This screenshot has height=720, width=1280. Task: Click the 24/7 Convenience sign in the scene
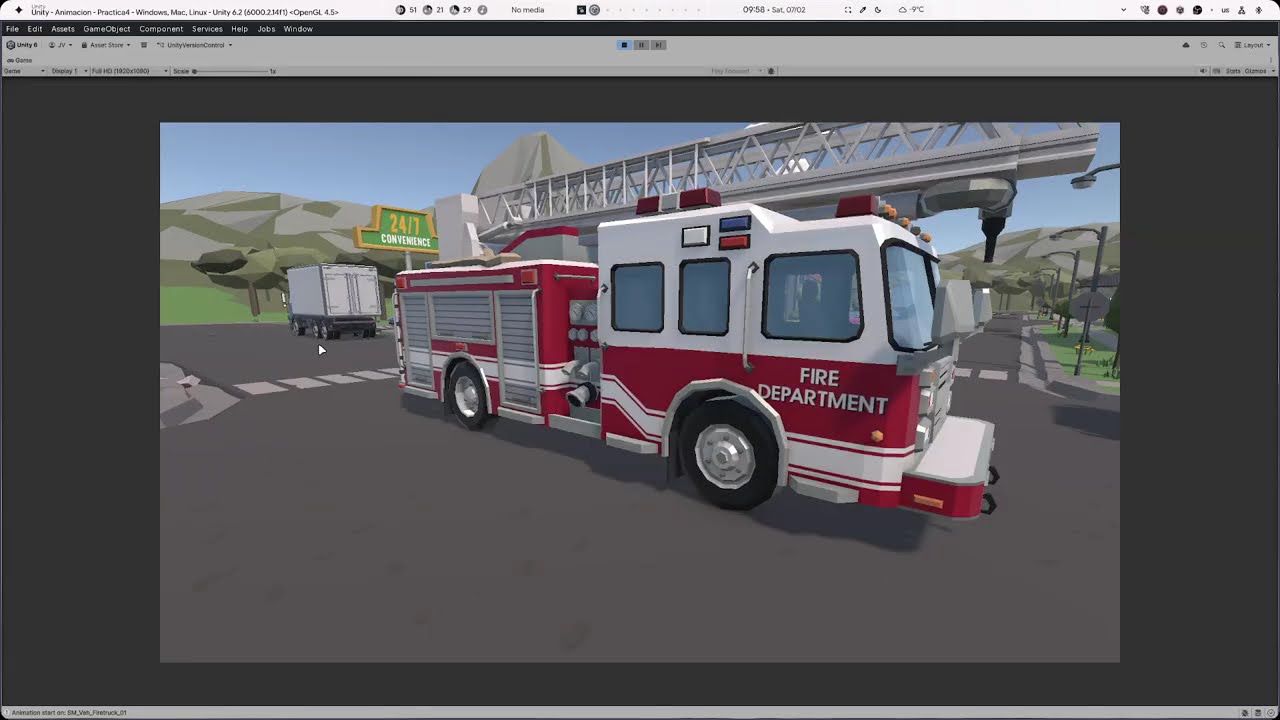400,229
